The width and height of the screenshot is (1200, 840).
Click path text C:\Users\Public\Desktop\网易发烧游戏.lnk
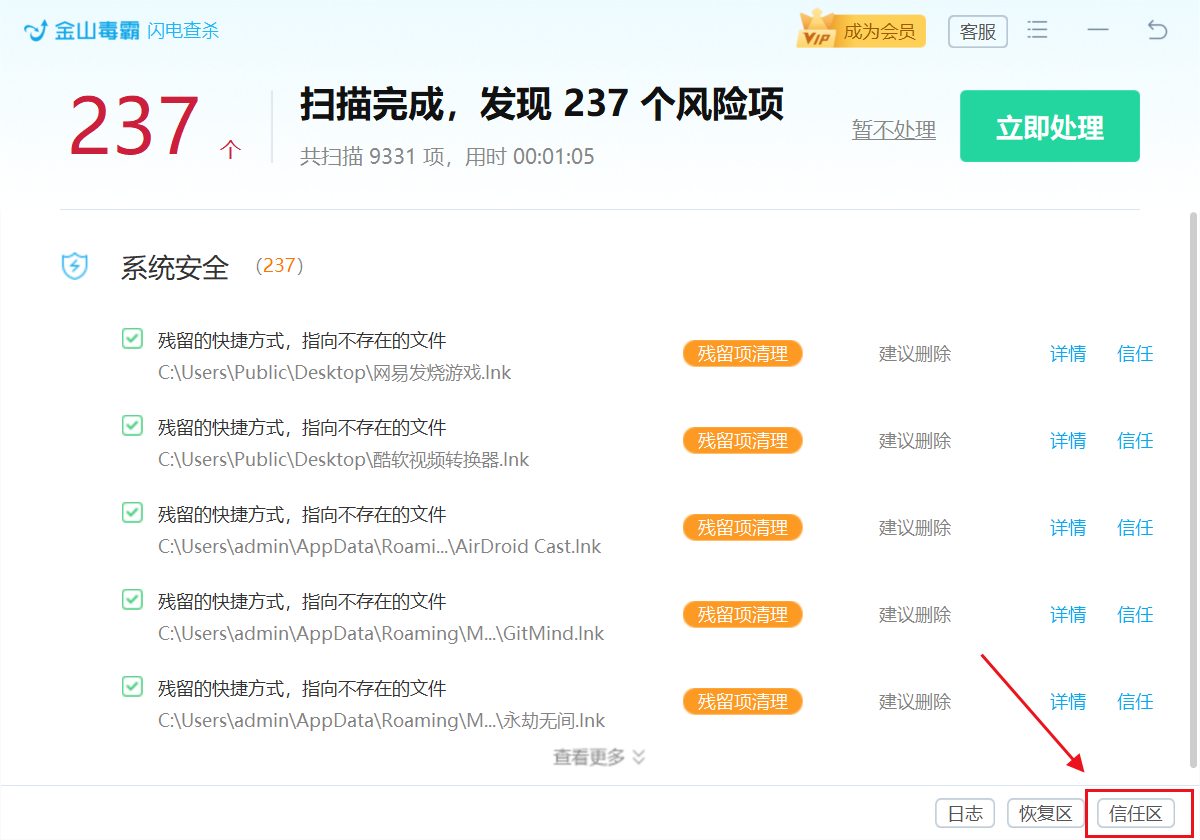(335, 373)
